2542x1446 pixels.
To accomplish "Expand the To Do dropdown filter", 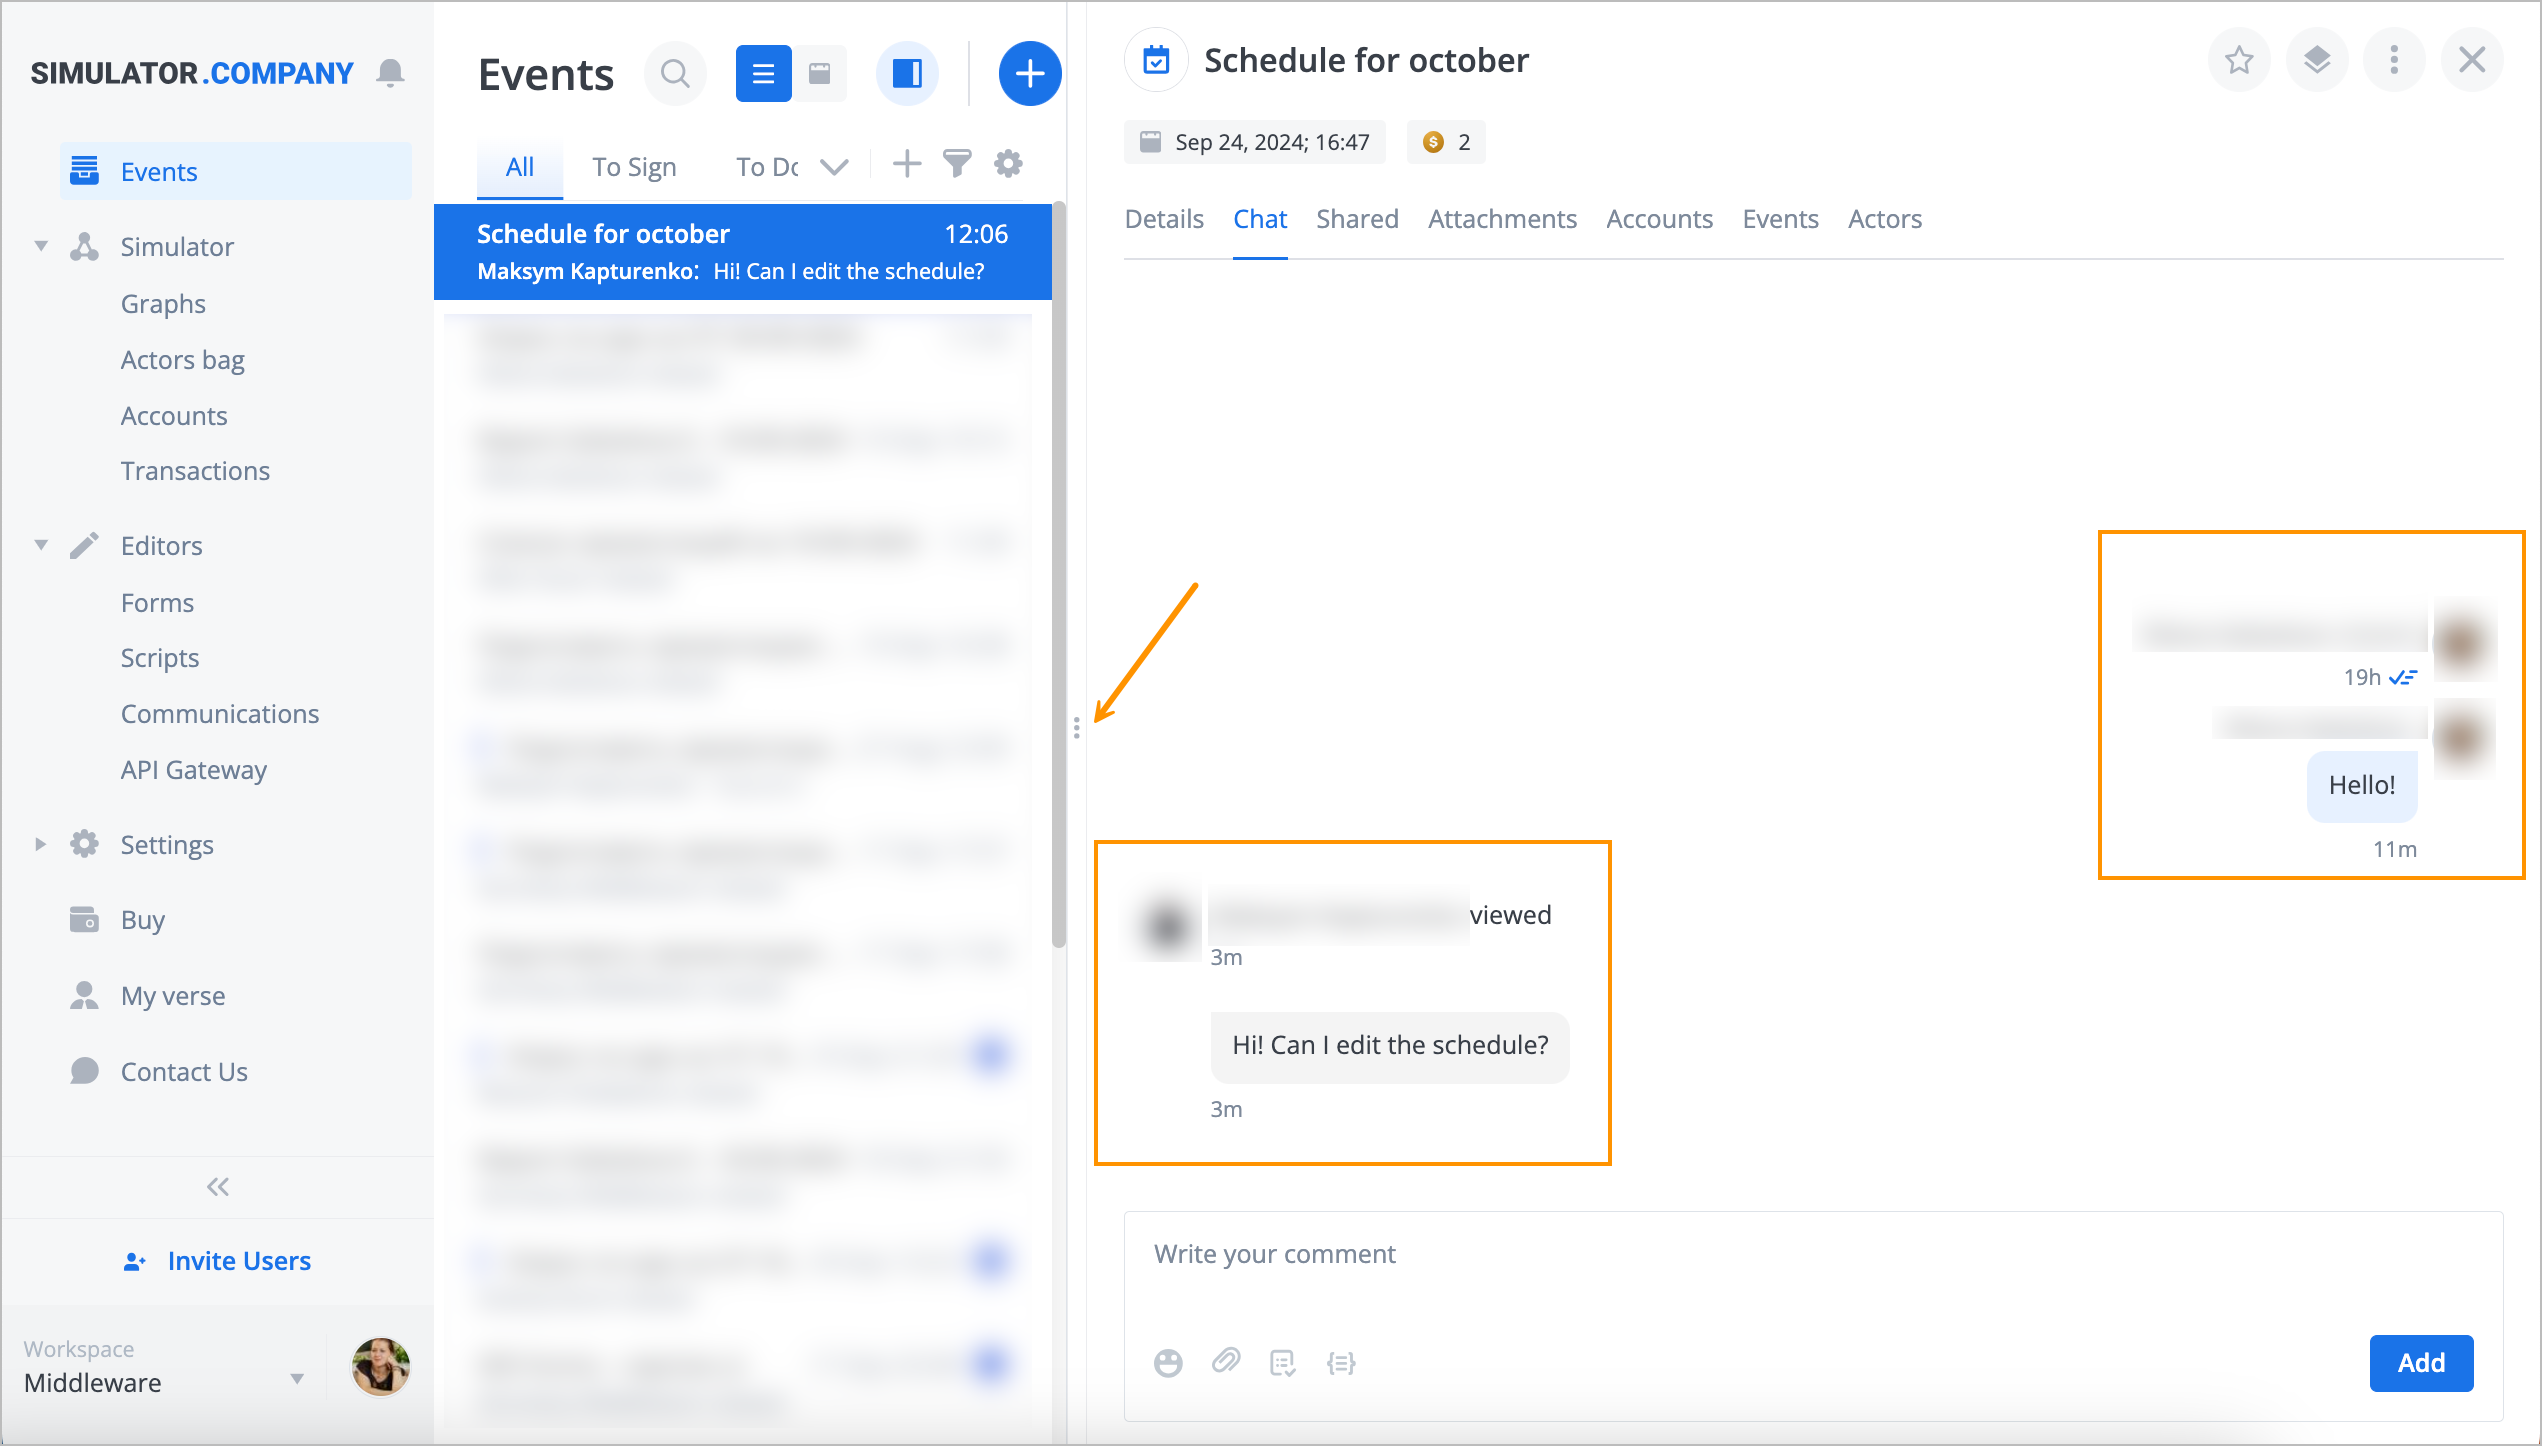I will tap(836, 166).
